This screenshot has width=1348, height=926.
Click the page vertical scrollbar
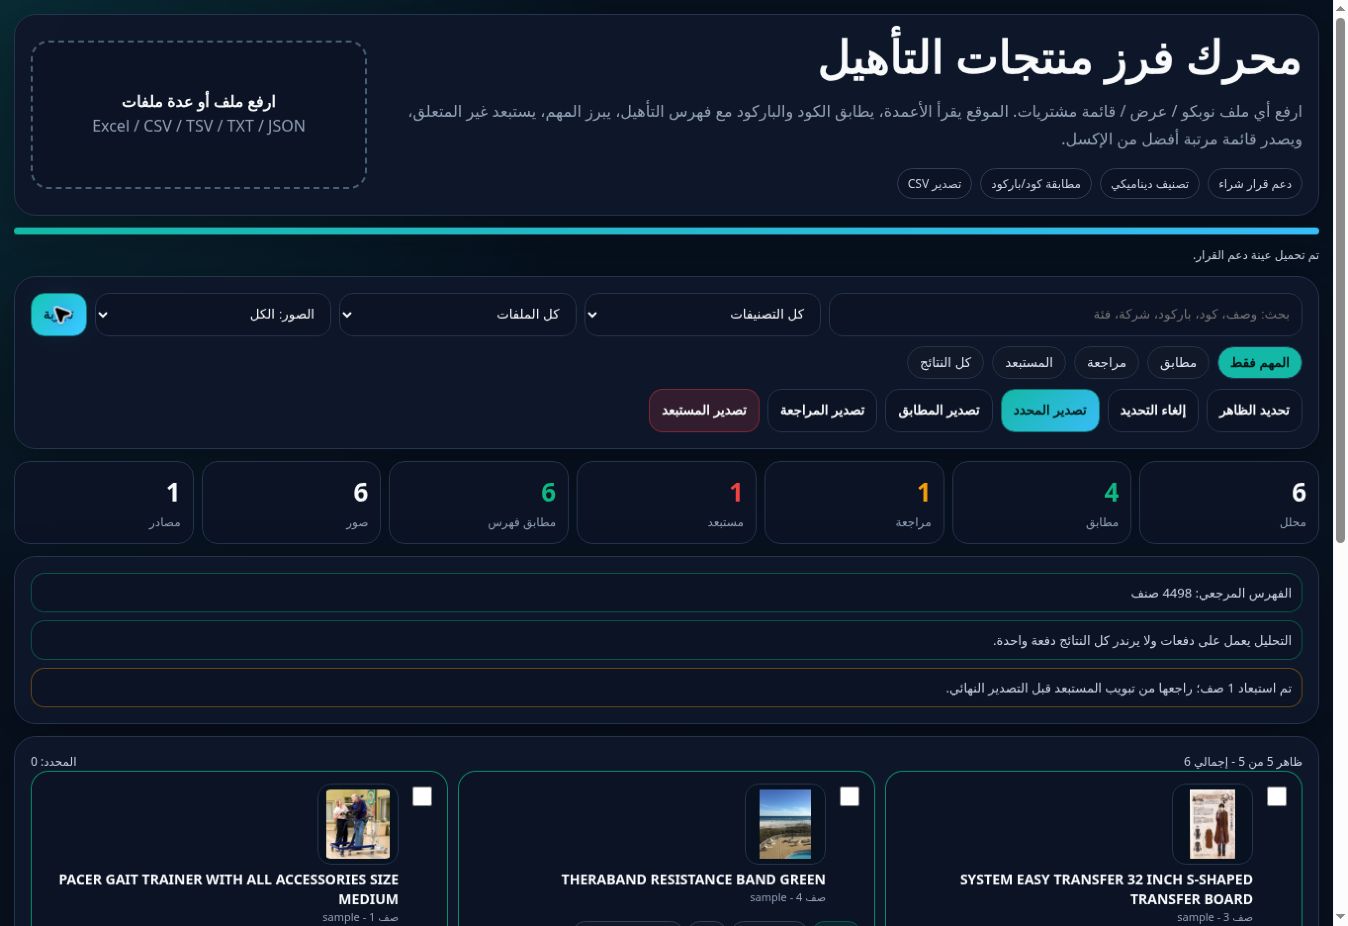pos(1340,280)
